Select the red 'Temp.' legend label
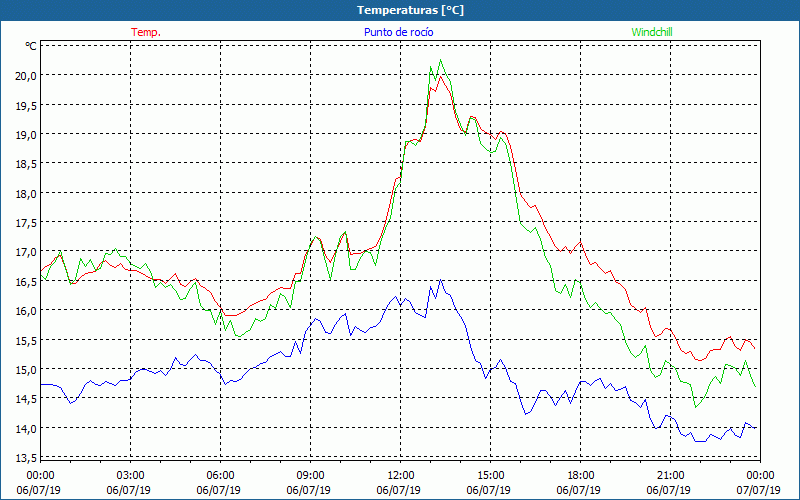This screenshot has height=500, width=800. 146,32
